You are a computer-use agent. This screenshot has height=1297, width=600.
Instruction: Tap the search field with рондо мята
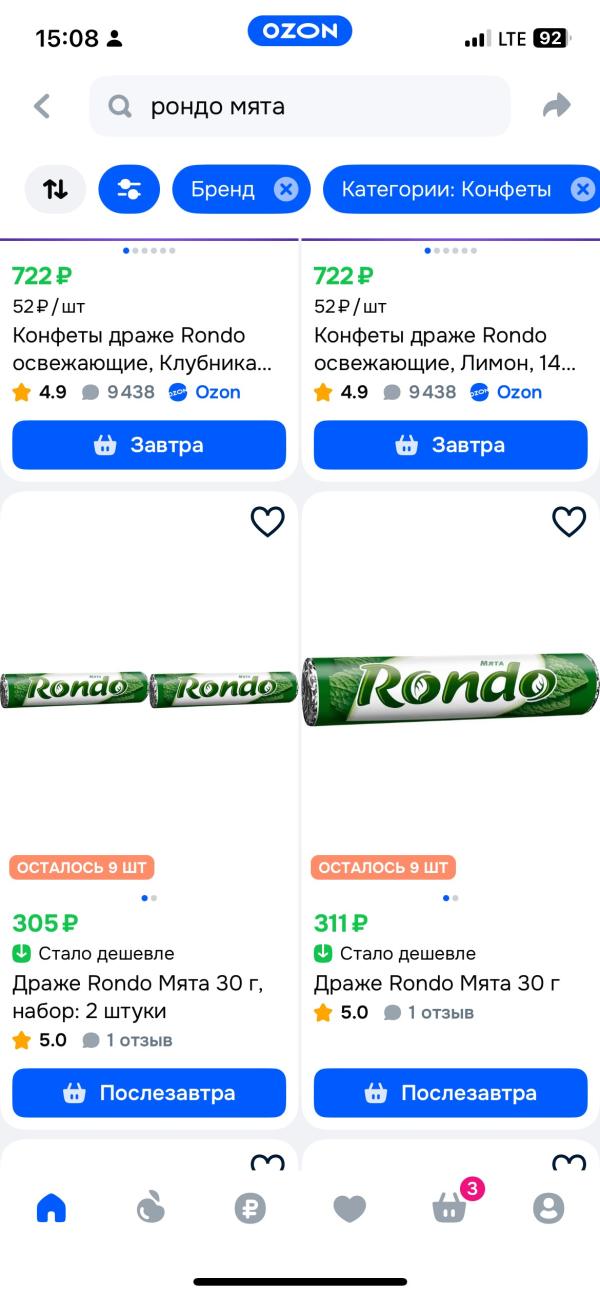(x=300, y=106)
